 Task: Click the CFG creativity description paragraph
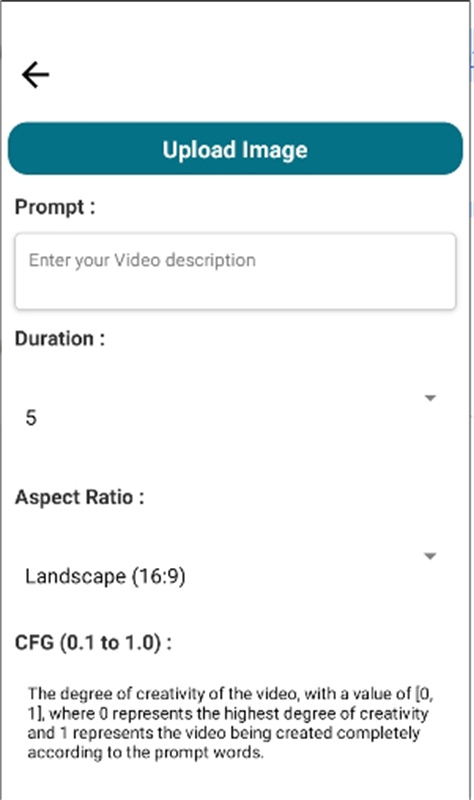click(x=231, y=723)
